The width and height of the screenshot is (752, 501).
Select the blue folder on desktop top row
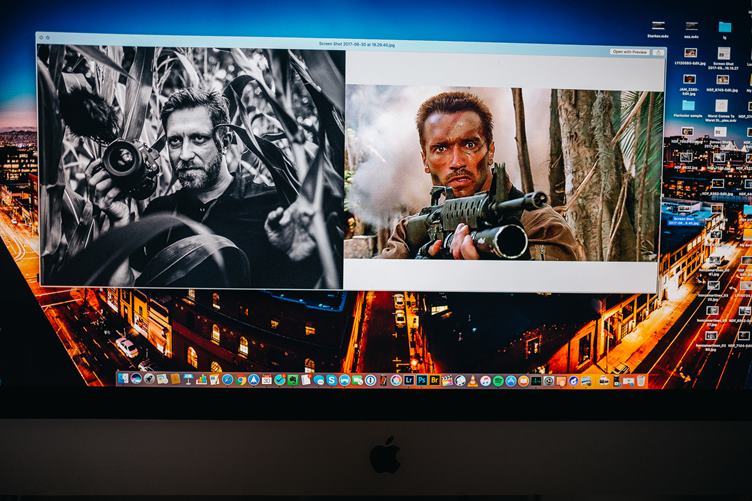[725, 26]
